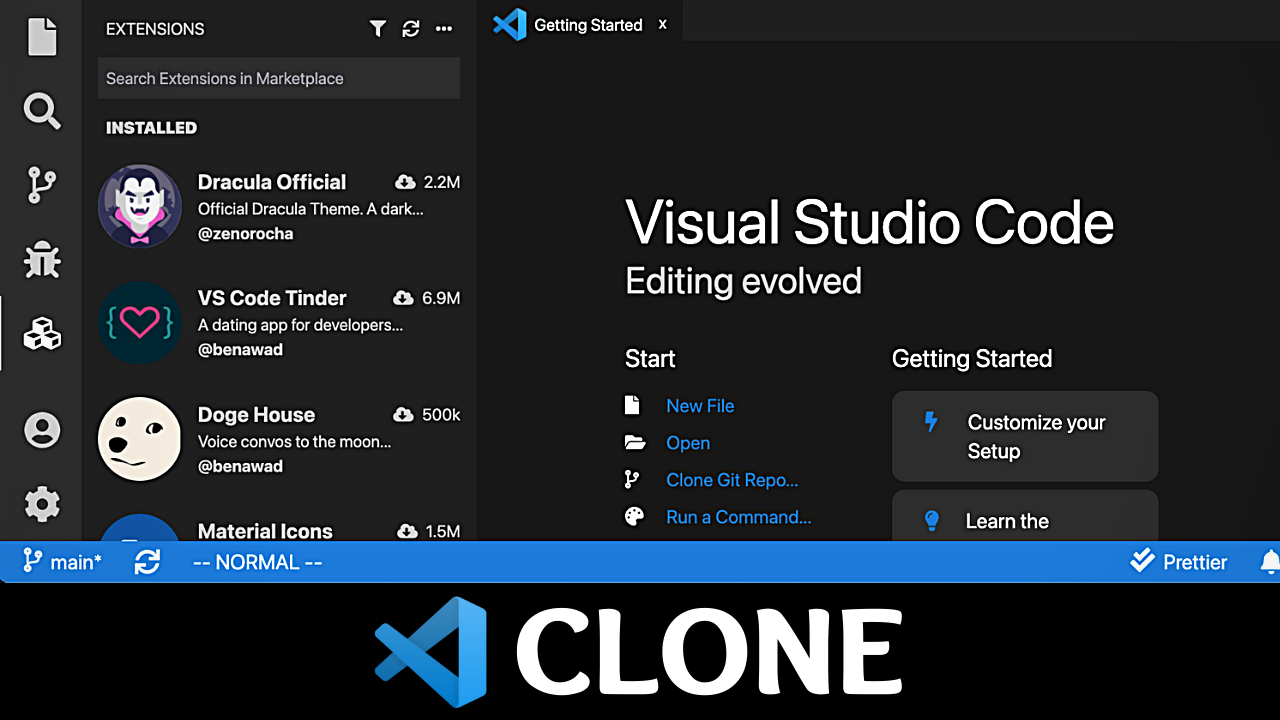1280x720 pixels.
Task: Open the Customize your Setup card
Action: (x=1025, y=436)
